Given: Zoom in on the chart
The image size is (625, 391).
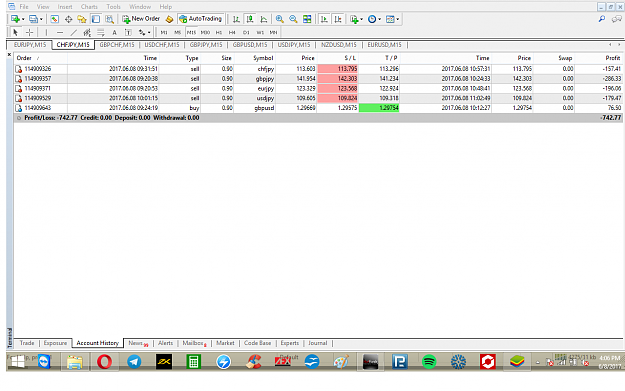Looking at the screenshot, I should pos(279,19).
